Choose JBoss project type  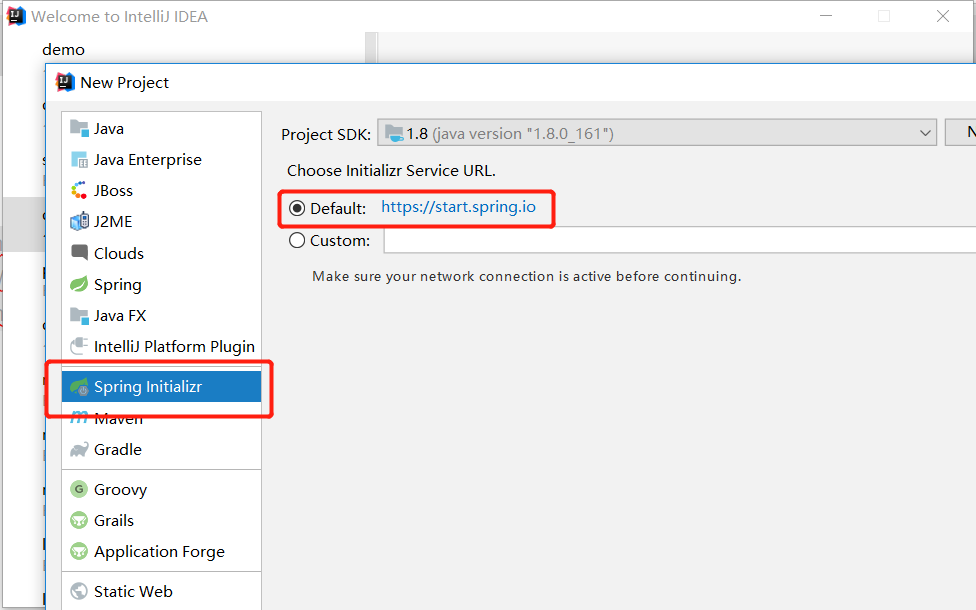(161, 190)
